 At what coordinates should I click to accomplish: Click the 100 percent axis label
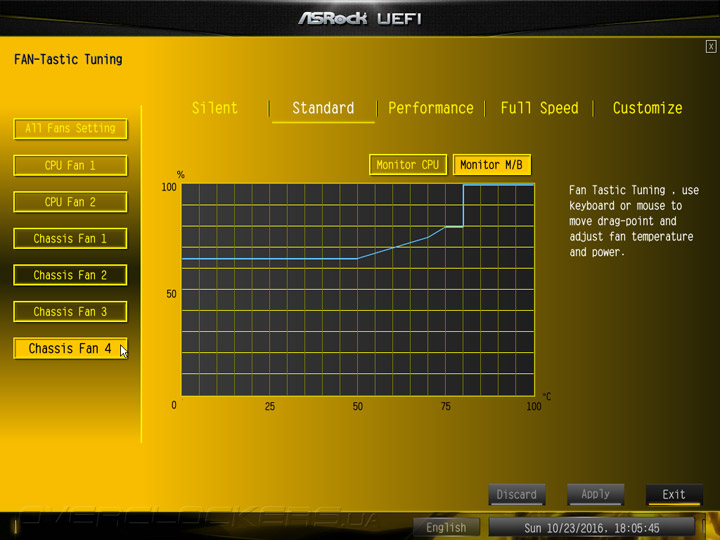click(x=169, y=187)
